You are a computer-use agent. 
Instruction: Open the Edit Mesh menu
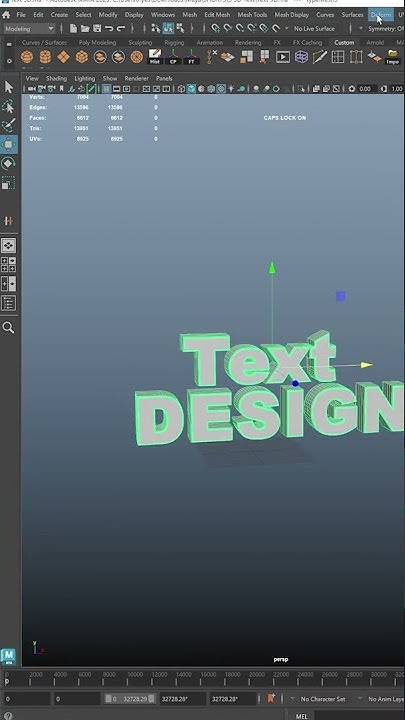217,15
